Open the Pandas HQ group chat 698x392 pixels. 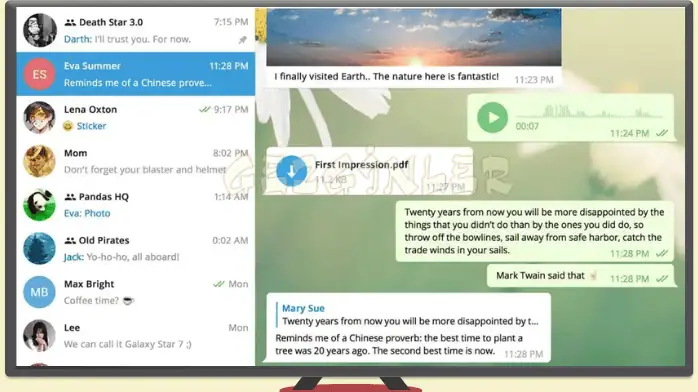point(136,205)
